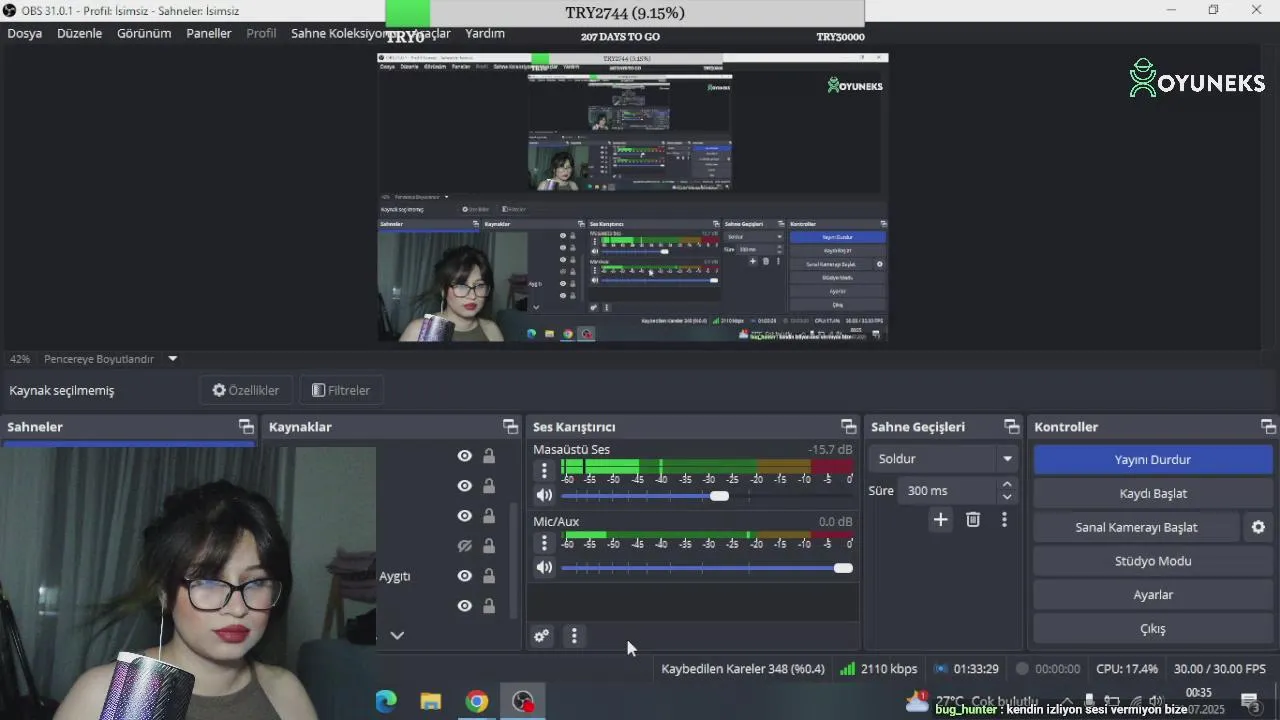Pop out the Sahneler dock panel
The height and width of the screenshot is (720, 1280).
(246, 427)
